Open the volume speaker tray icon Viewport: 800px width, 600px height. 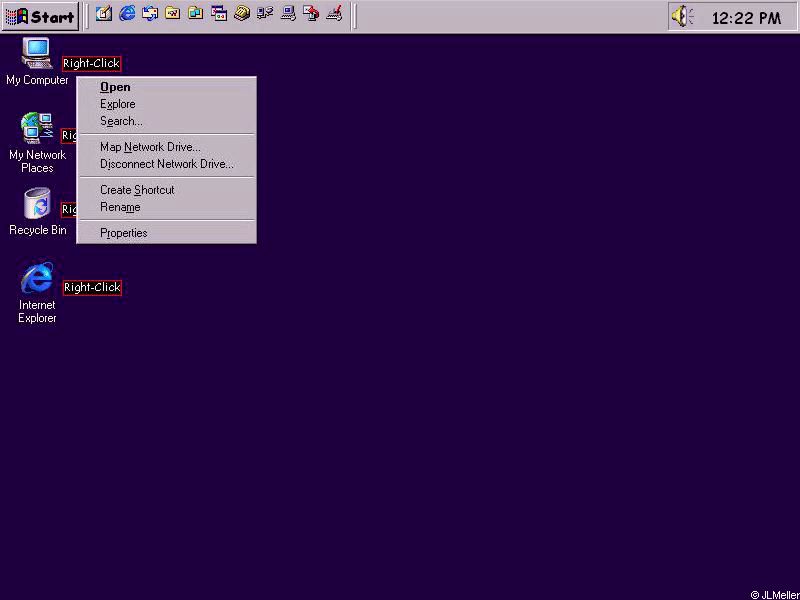(x=682, y=16)
